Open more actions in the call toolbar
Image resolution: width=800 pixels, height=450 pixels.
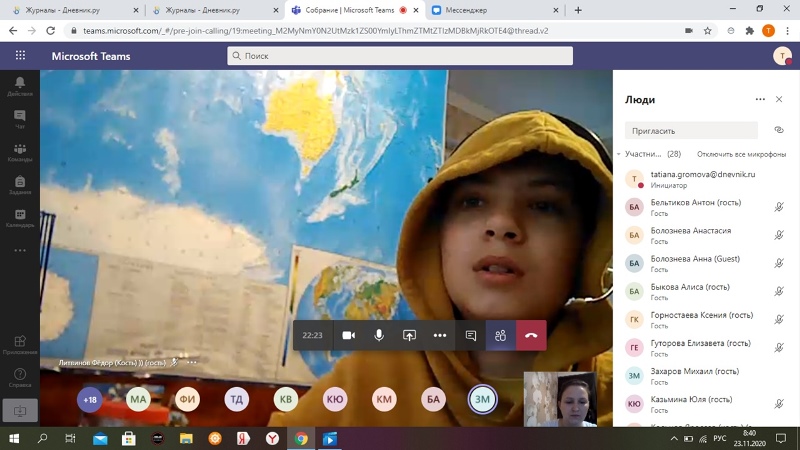click(x=439, y=335)
